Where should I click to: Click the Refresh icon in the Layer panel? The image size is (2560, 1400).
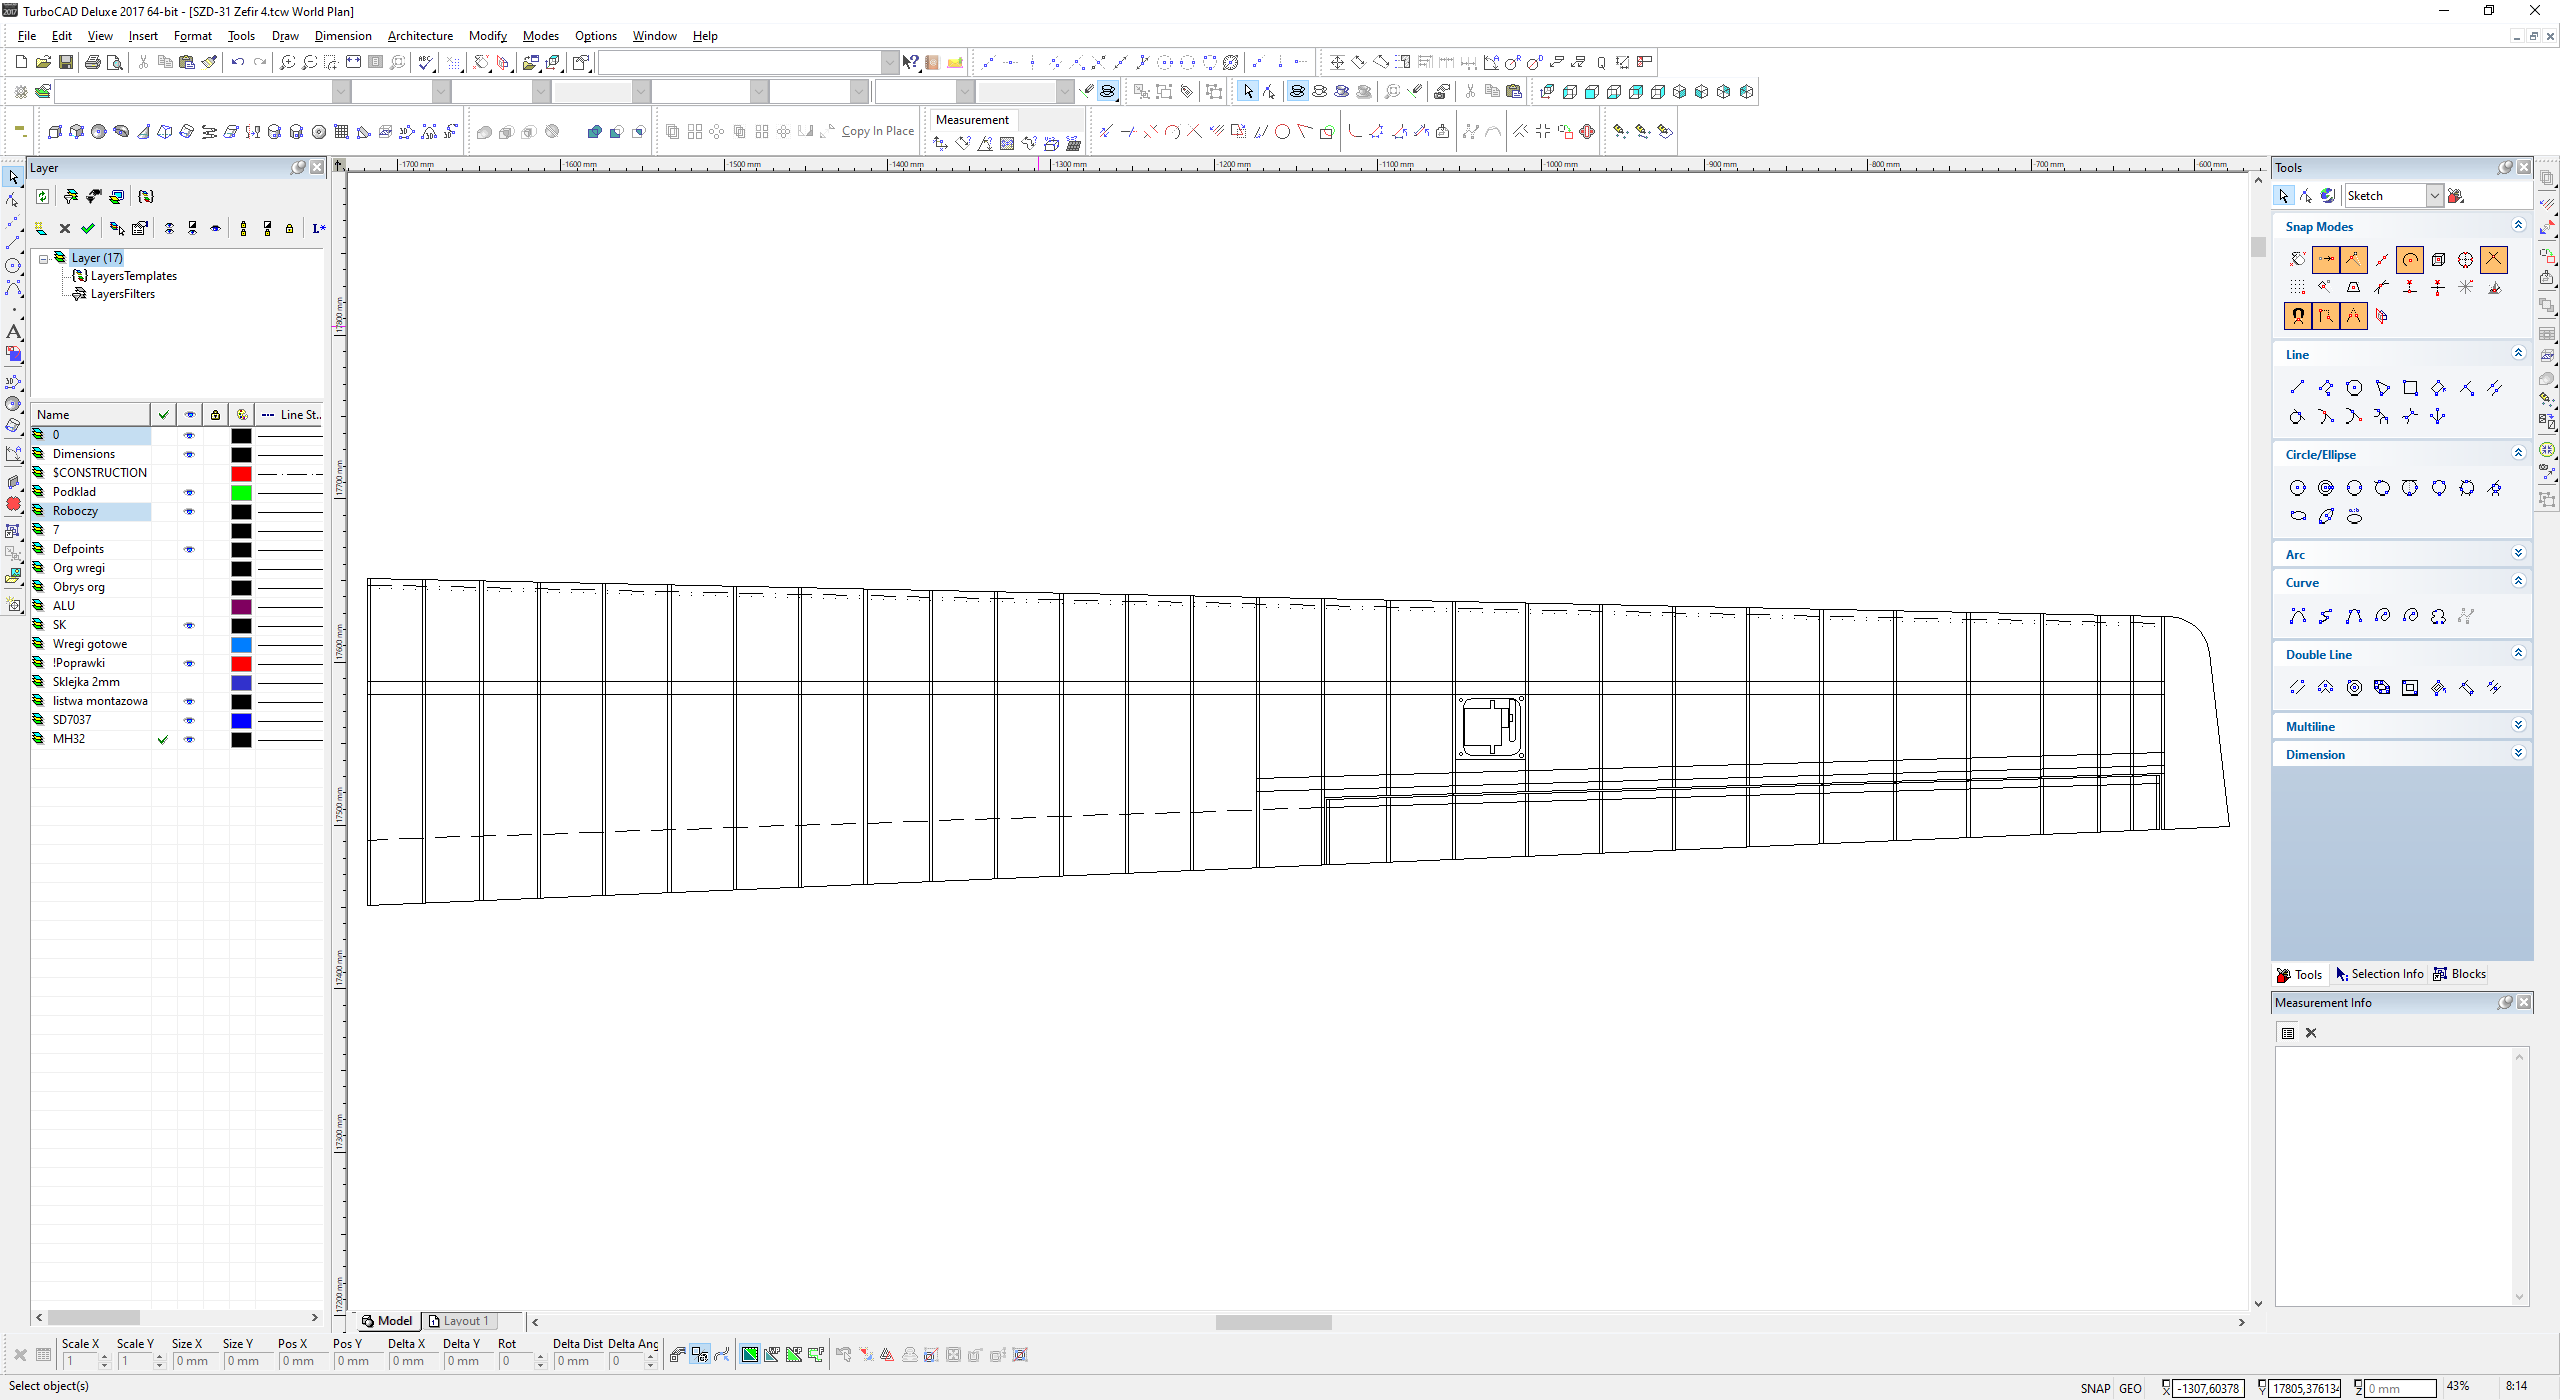point(42,197)
